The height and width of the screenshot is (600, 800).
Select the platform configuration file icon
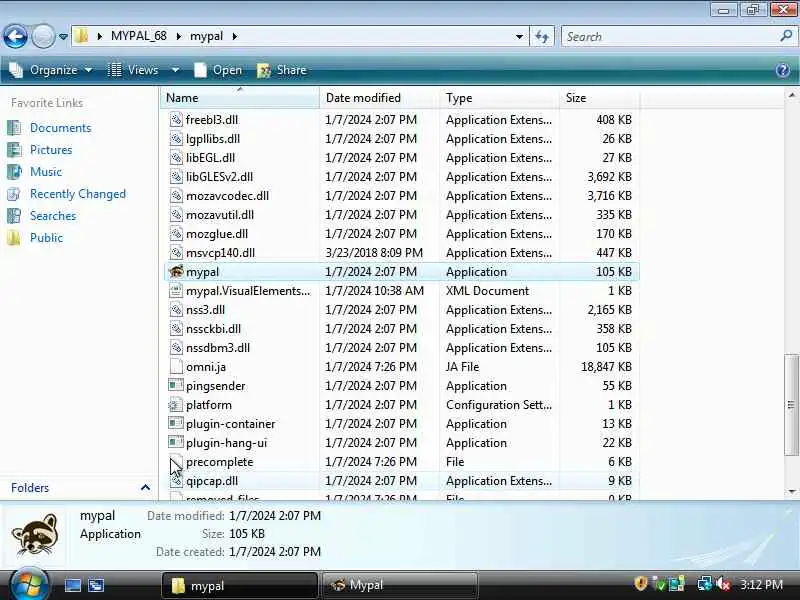coord(176,405)
